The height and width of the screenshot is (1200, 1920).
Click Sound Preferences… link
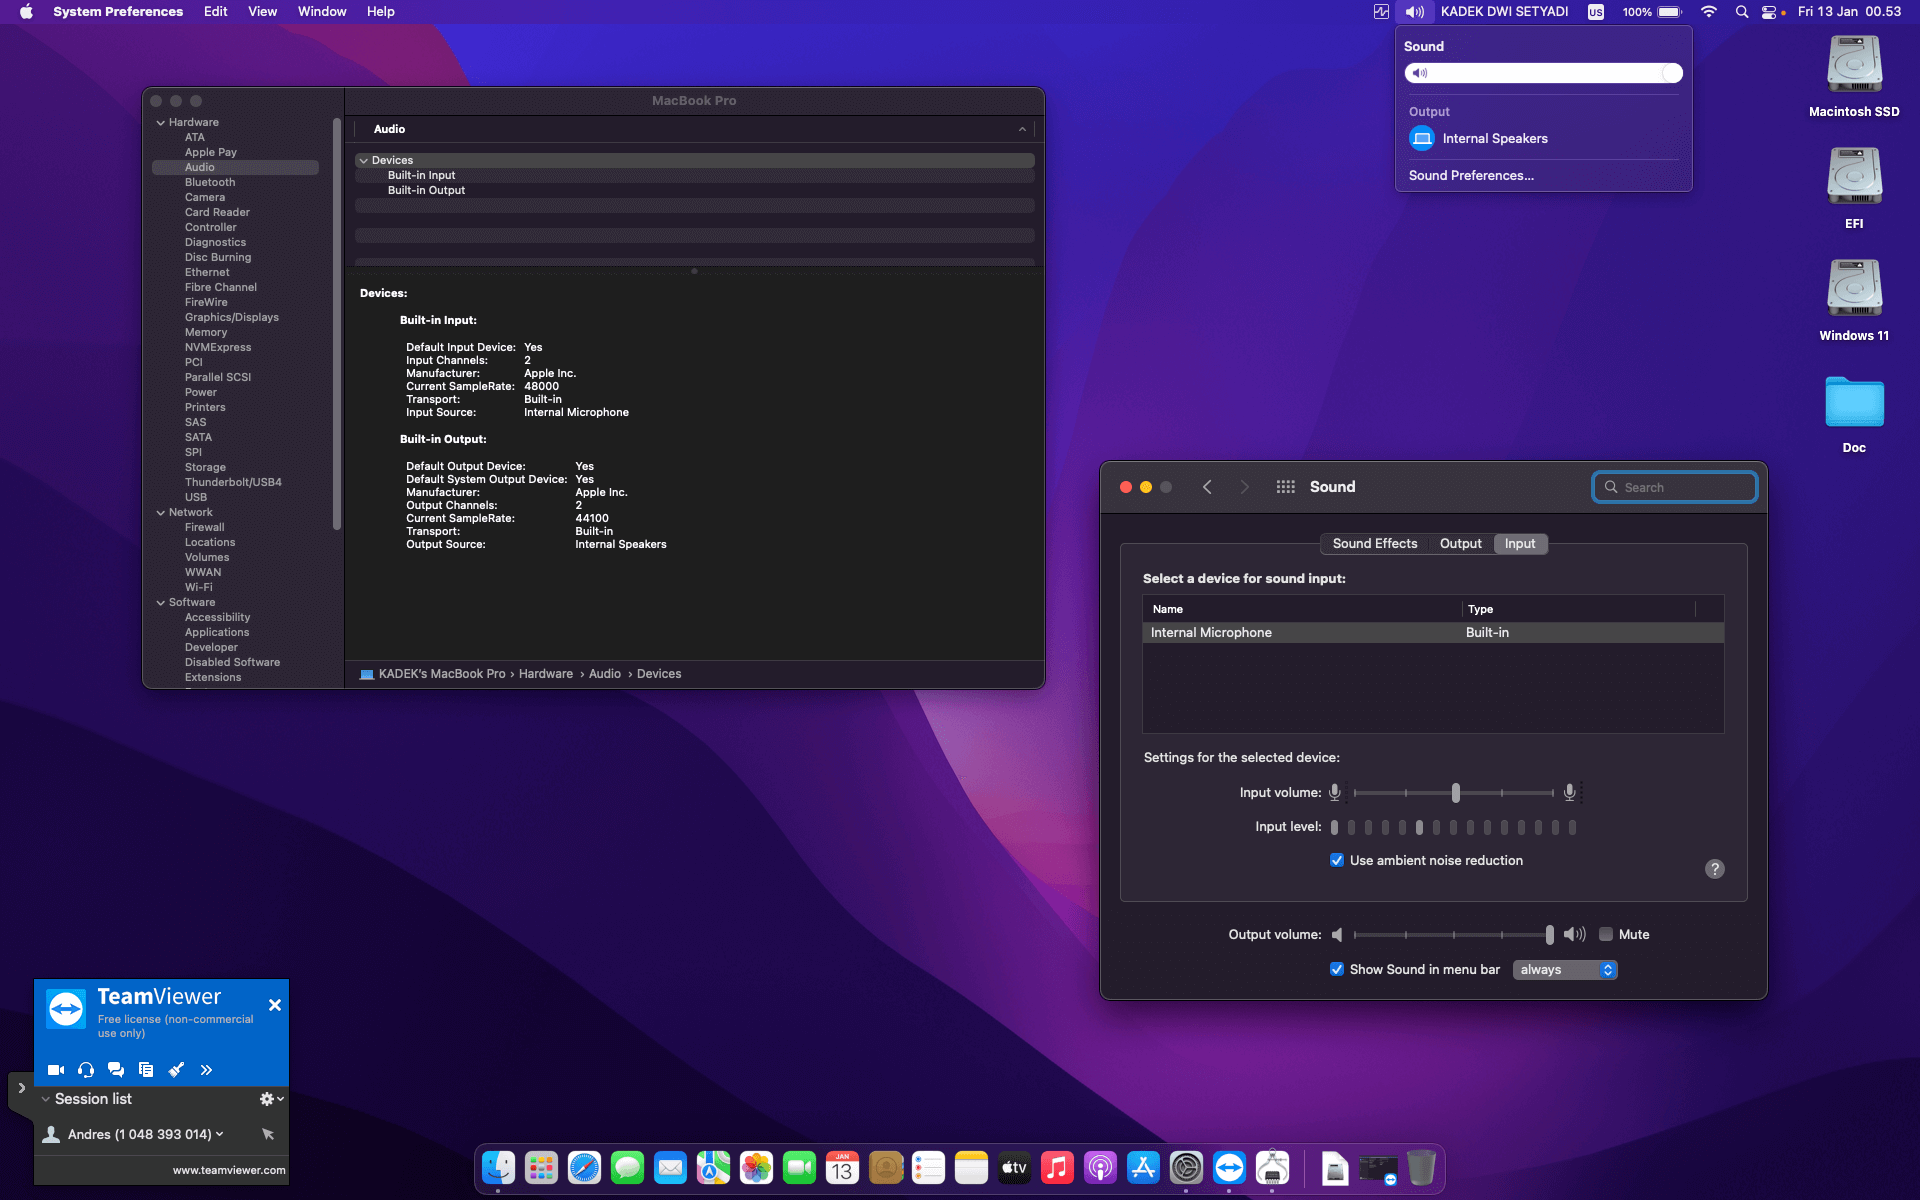(x=1471, y=175)
